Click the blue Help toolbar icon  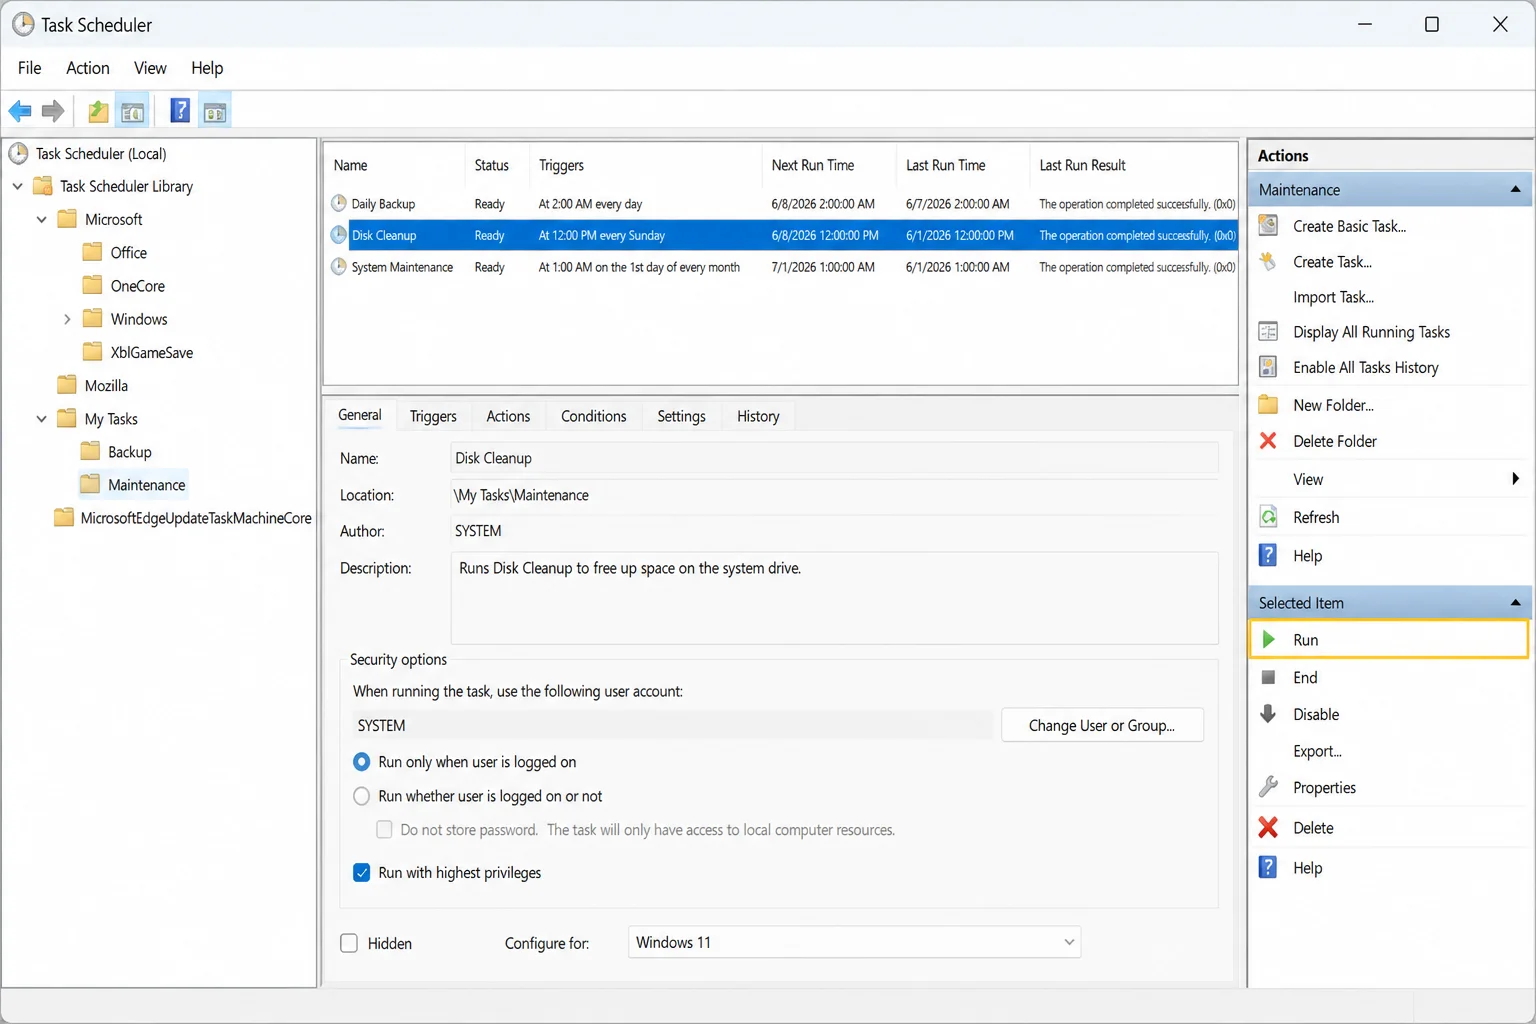tap(180, 110)
